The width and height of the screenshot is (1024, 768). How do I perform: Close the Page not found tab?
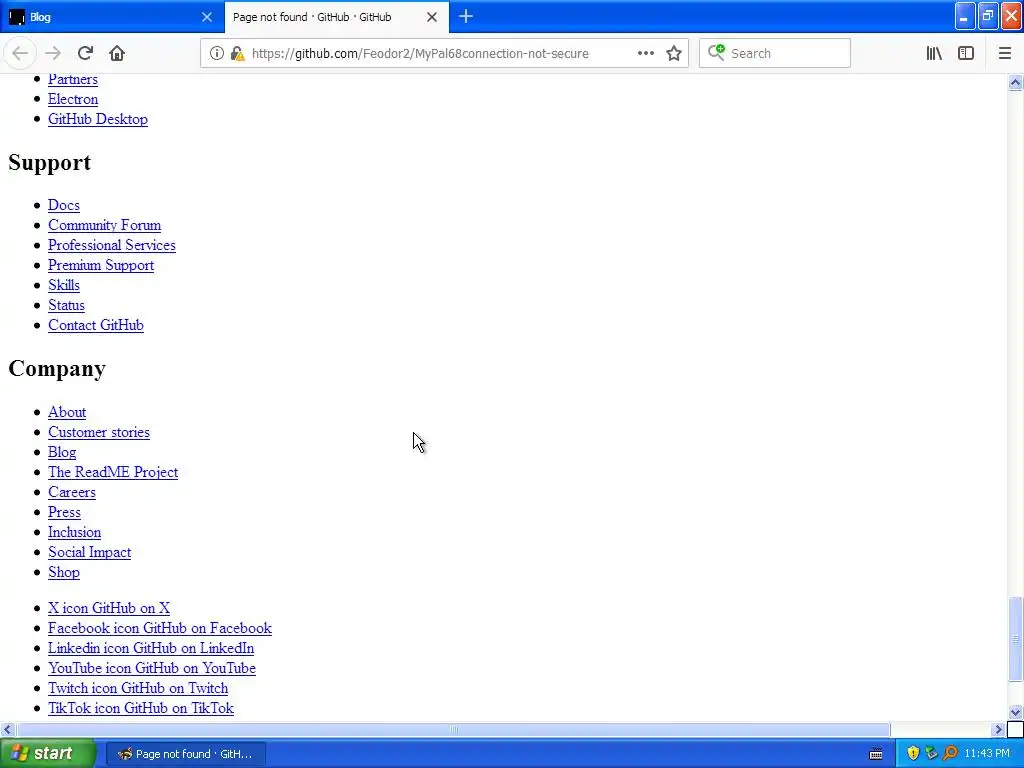432,17
